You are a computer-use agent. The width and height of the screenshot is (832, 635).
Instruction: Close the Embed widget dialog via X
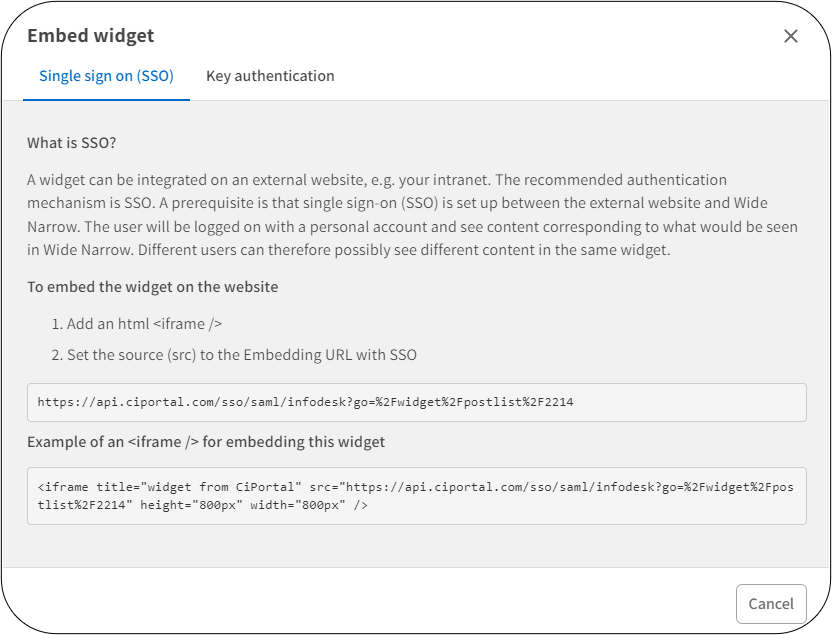[x=790, y=35]
